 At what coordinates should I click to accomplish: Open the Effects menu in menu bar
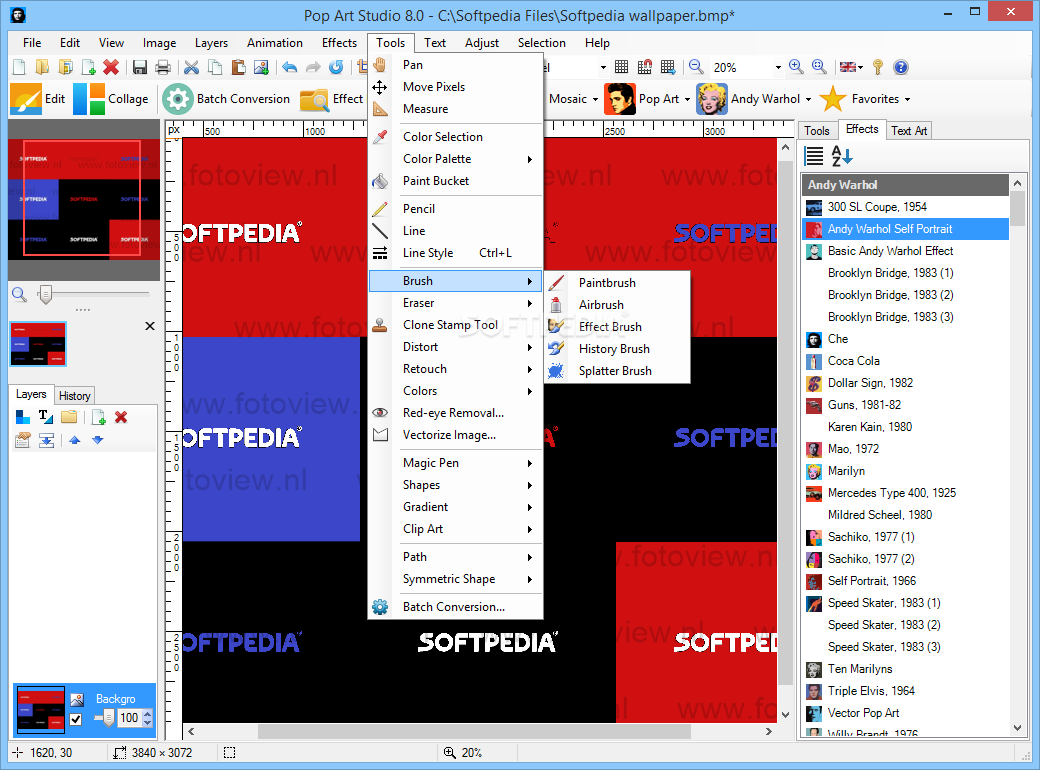point(340,43)
